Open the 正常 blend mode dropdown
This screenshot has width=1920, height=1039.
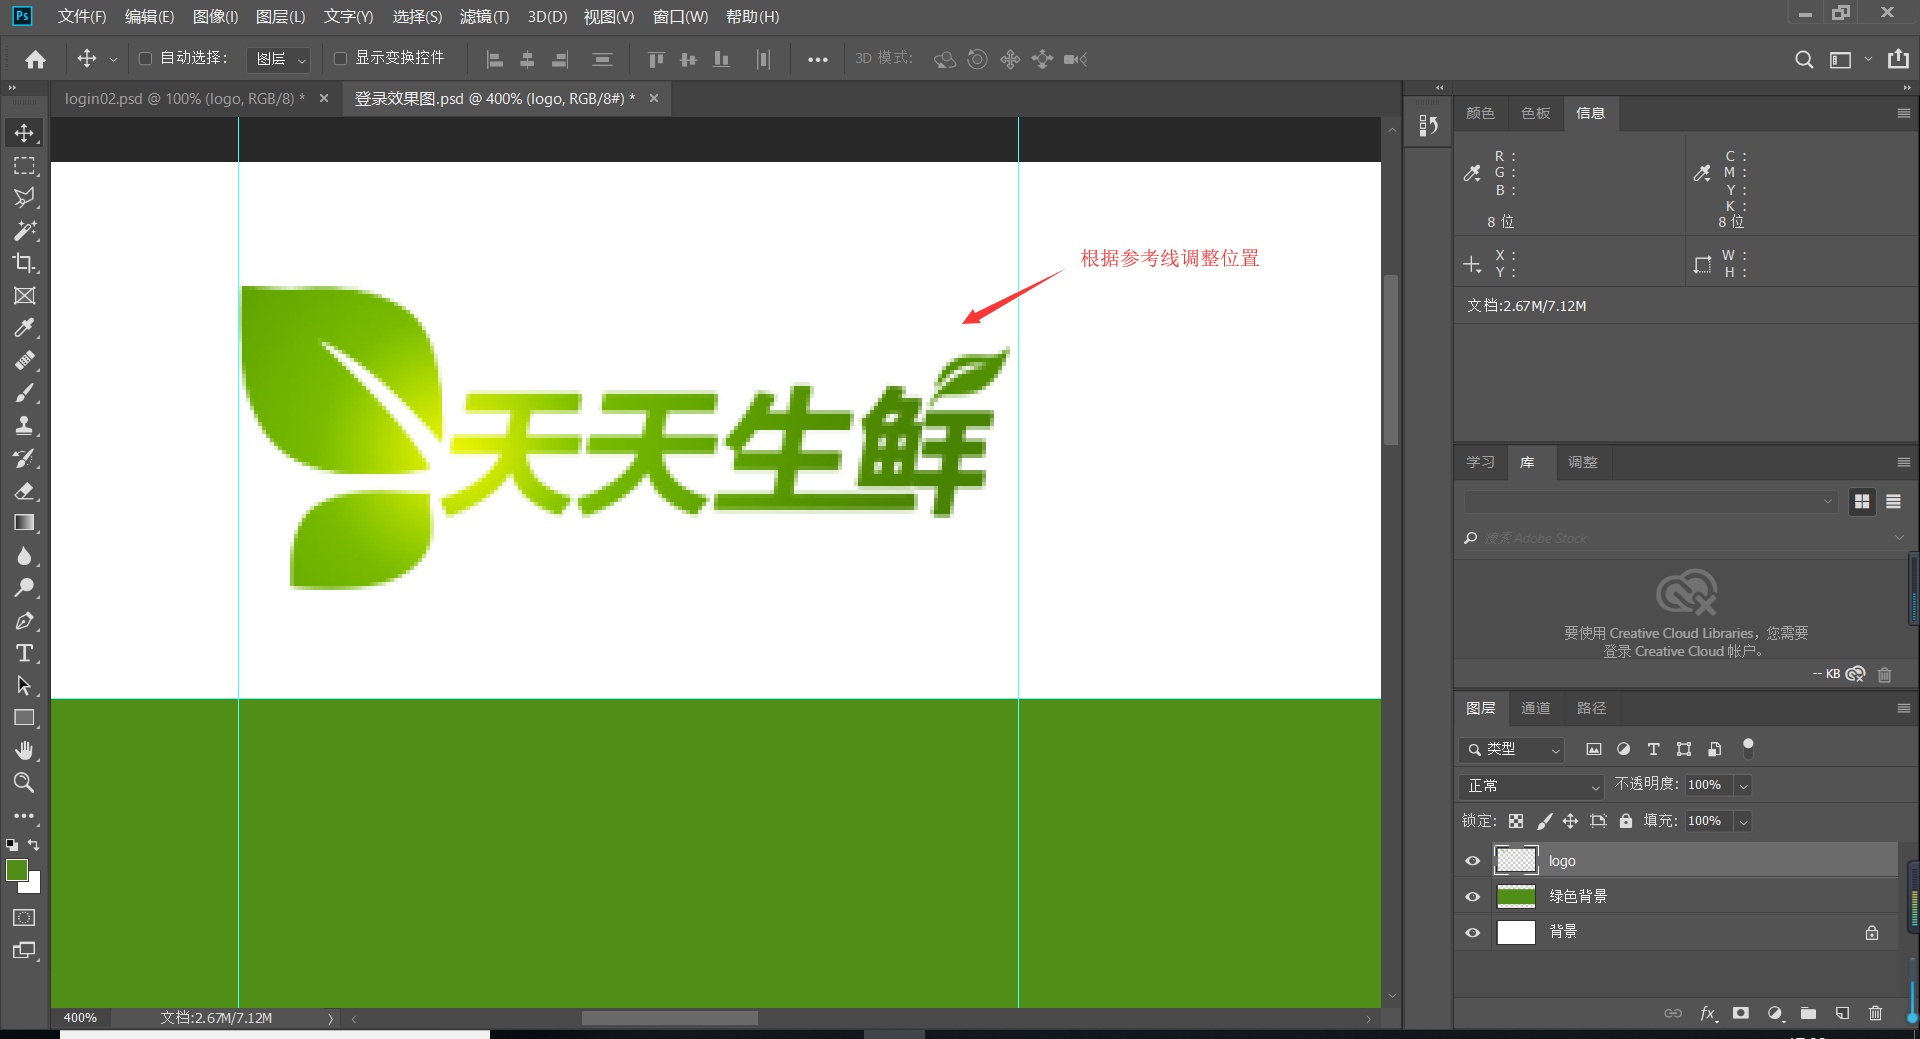[1531, 786]
